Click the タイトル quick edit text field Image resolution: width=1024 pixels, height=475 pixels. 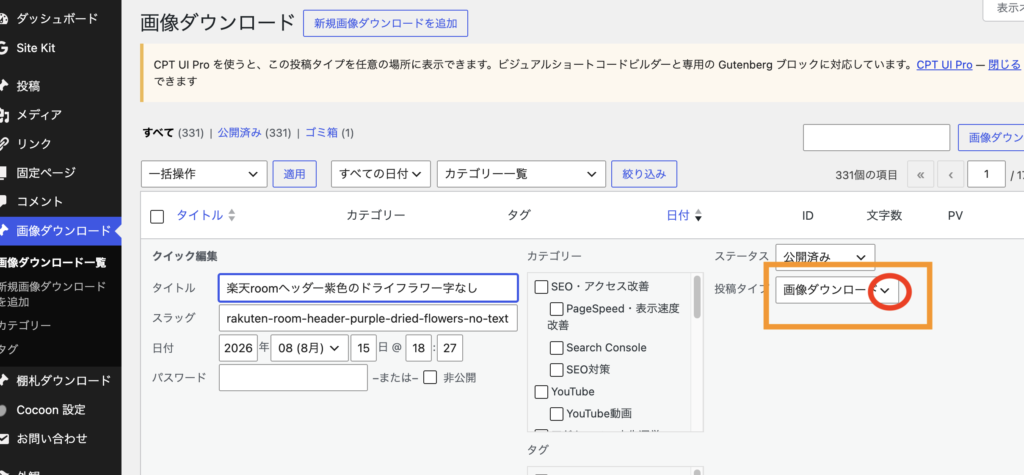(368, 287)
